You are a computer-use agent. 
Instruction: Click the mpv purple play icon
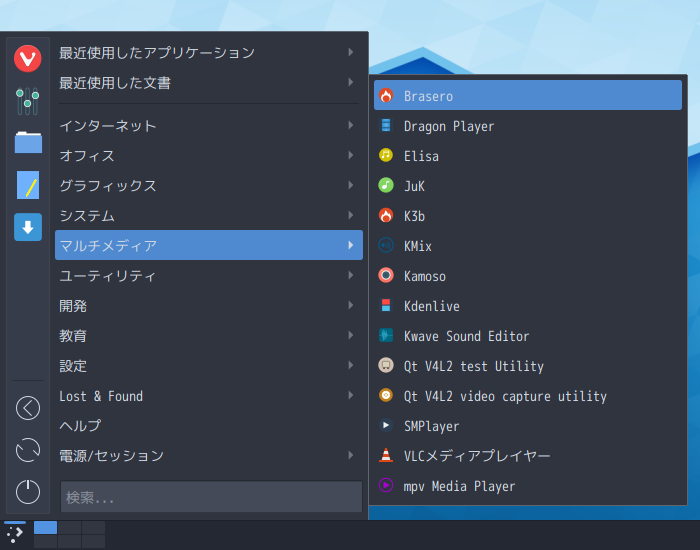point(386,485)
